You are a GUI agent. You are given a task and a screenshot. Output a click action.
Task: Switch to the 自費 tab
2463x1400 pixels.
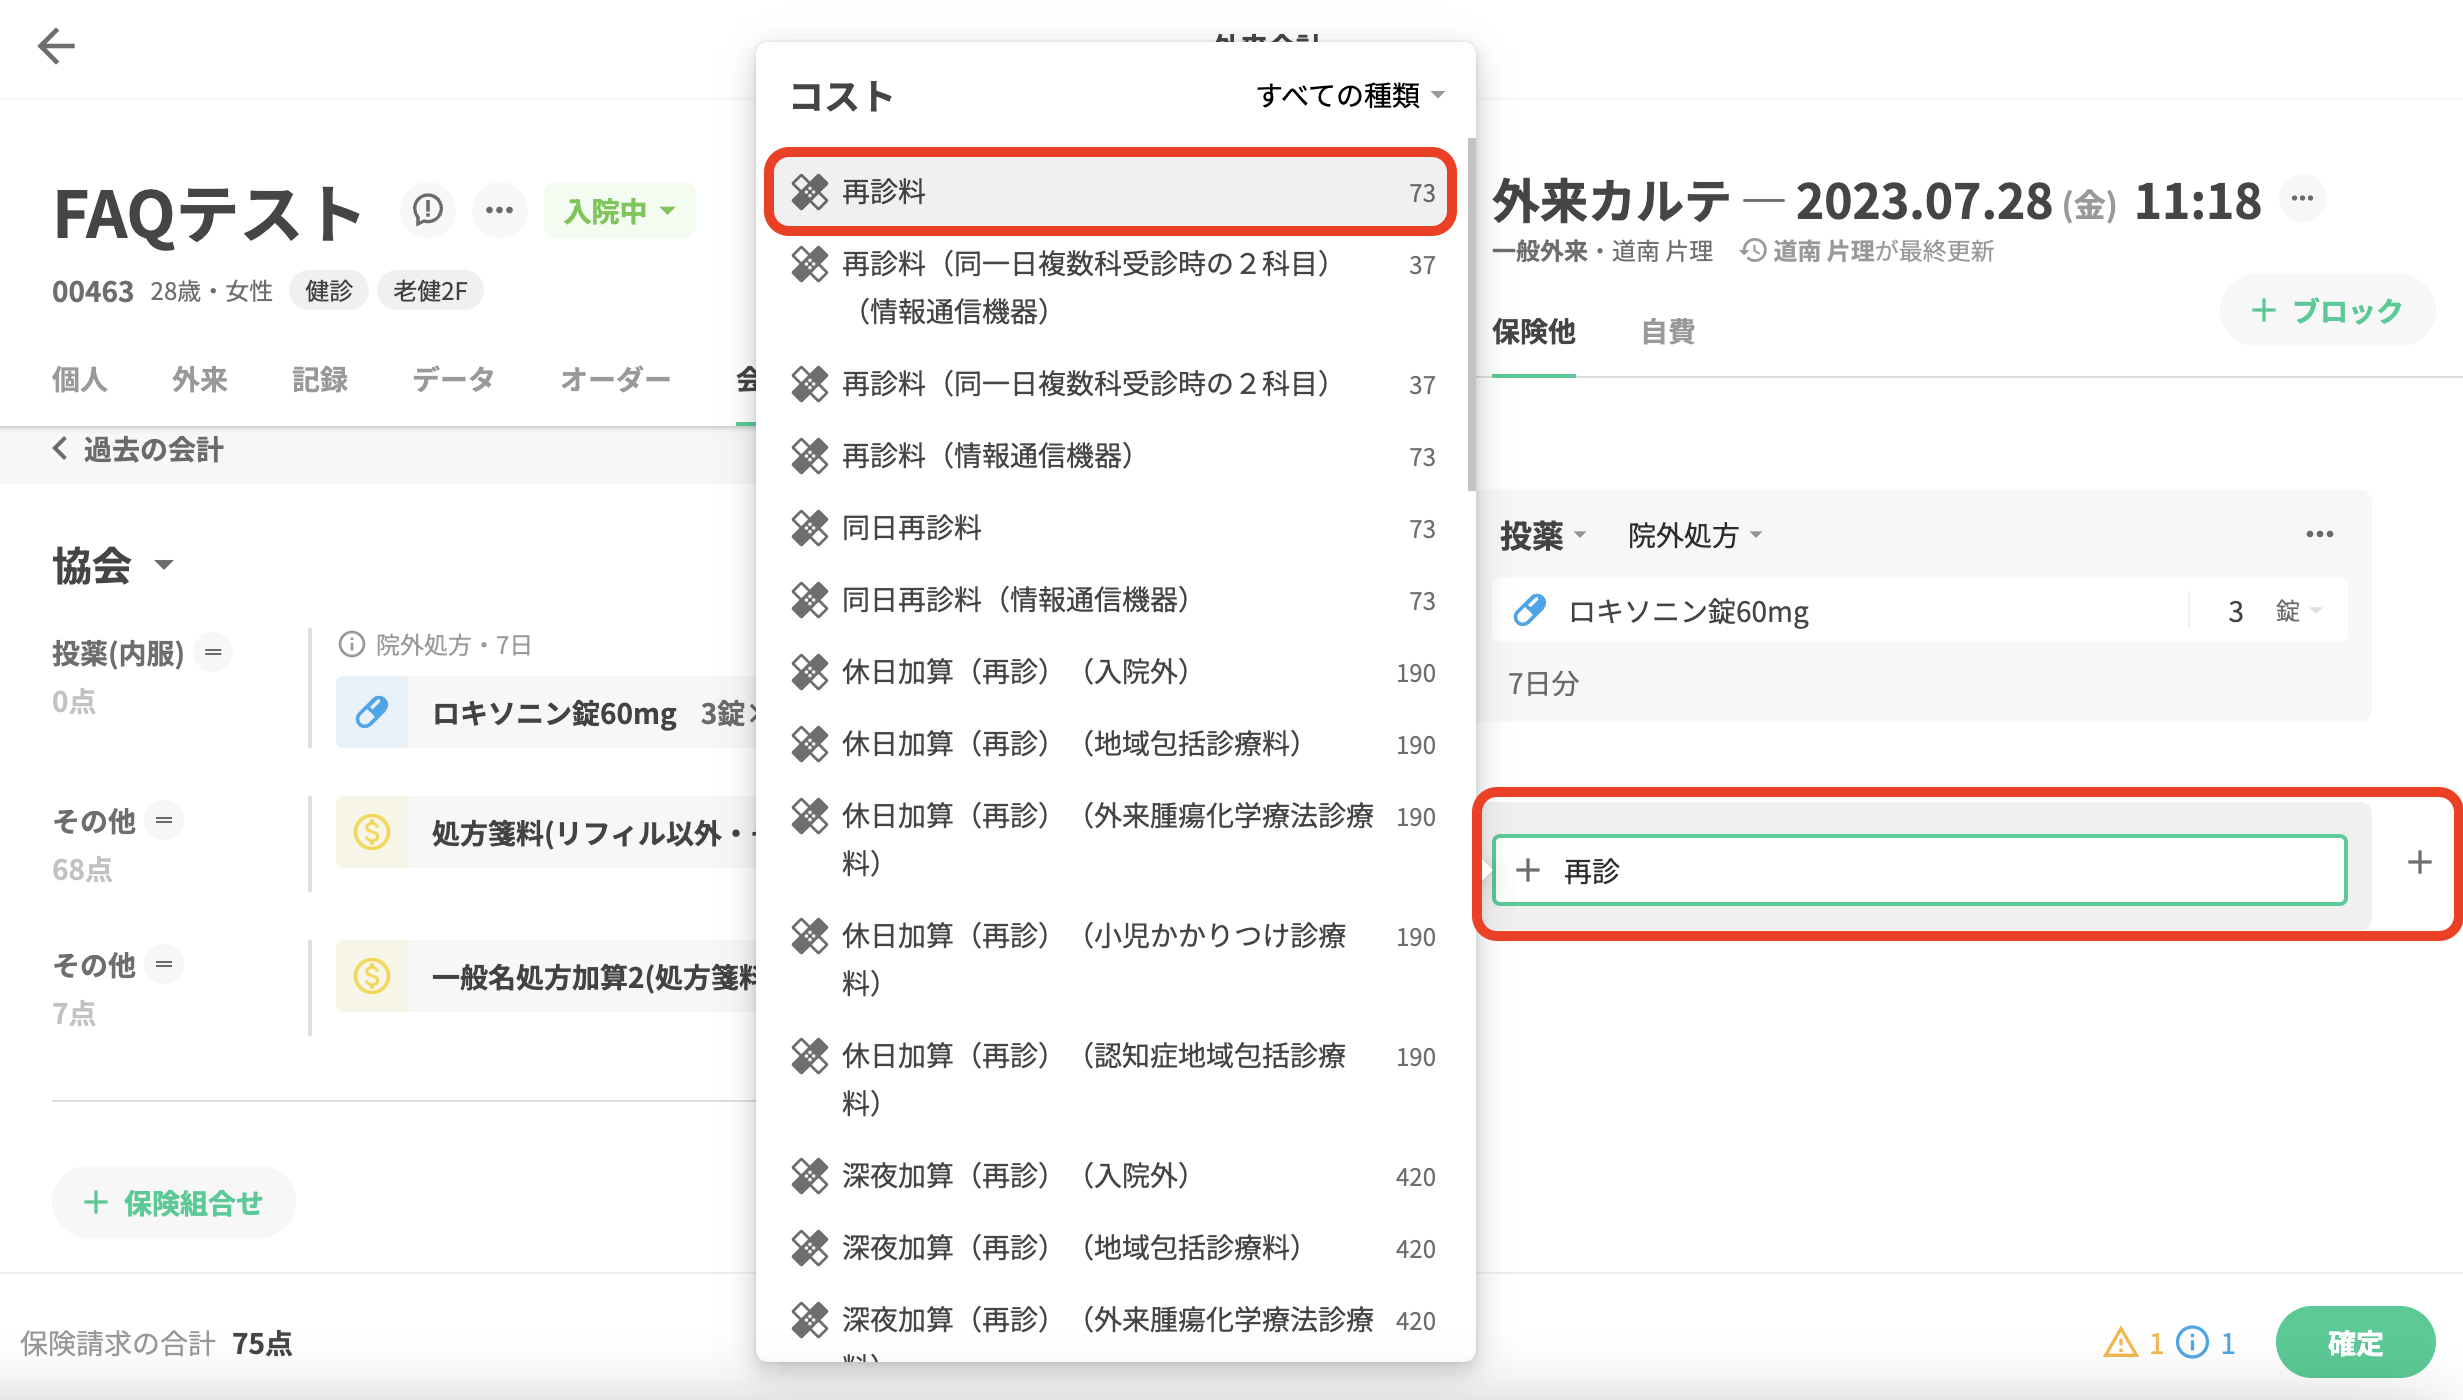[x=1667, y=331]
